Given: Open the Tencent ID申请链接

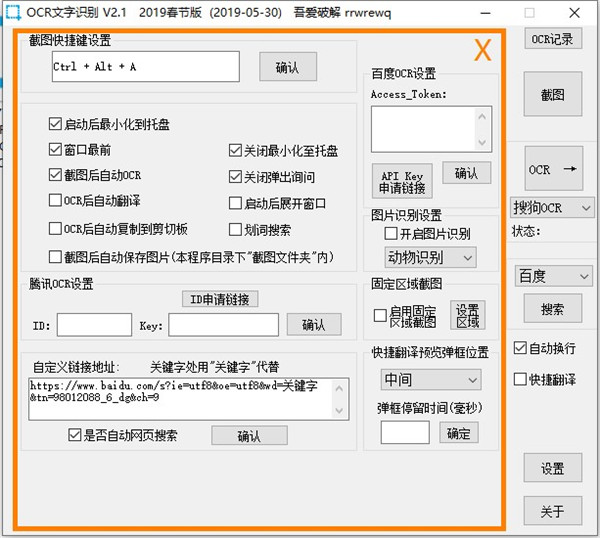Looking at the screenshot, I should click(x=220, y=299).
